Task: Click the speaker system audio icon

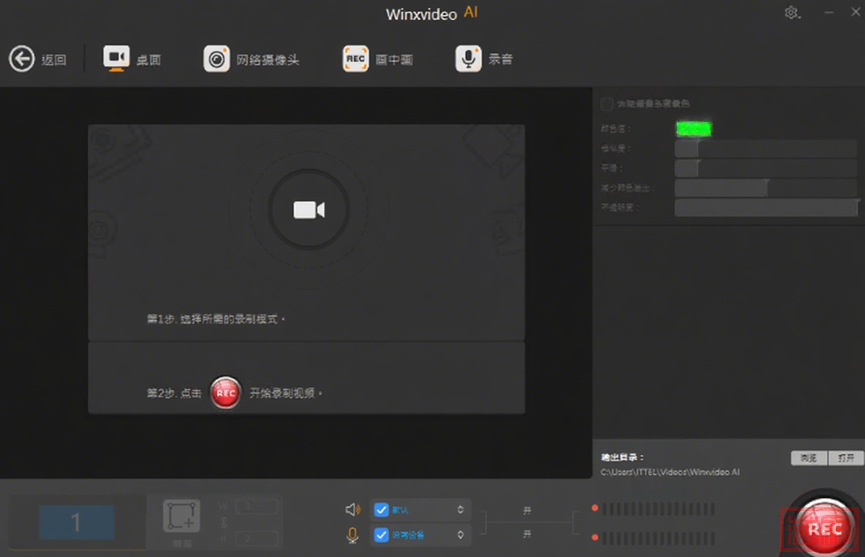Action: [x=353, y=509]
